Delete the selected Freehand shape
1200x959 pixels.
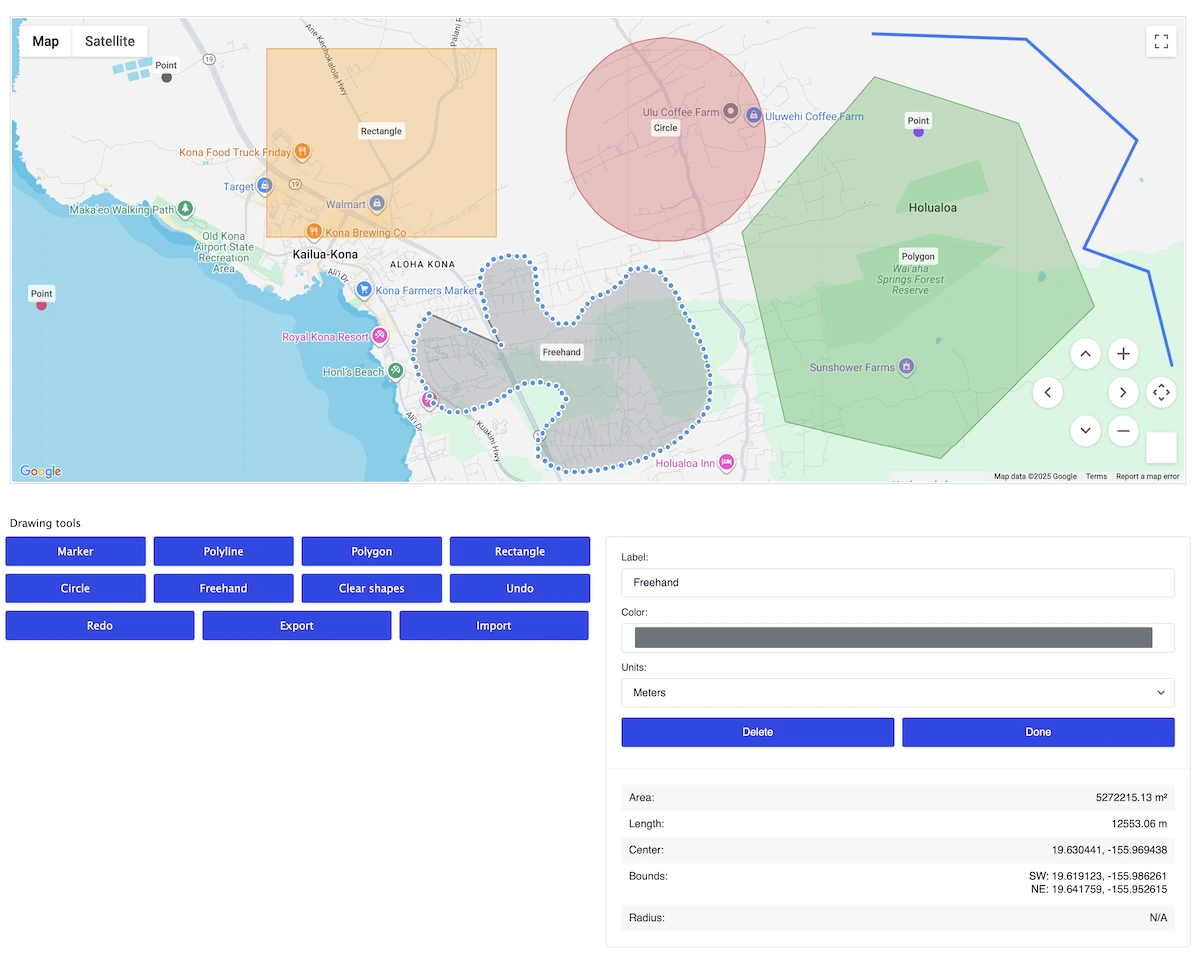point(757,732)
